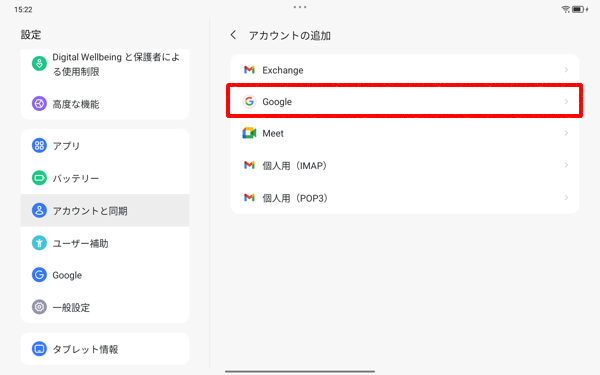
Task: Tap the アカウントと同期 person icon
Action: 39,210
